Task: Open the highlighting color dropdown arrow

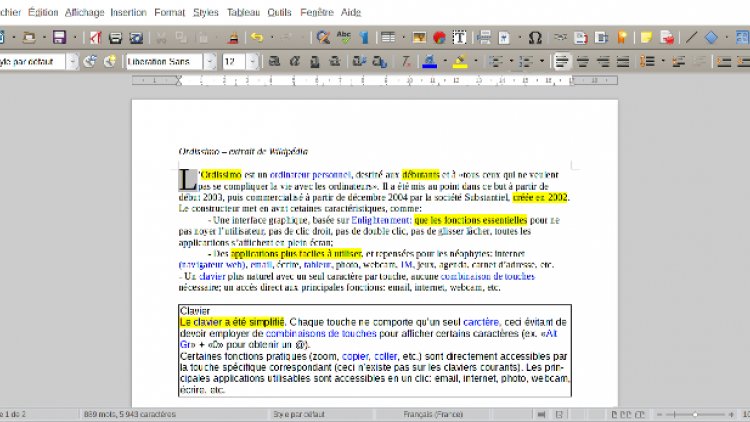Action: 475,61
